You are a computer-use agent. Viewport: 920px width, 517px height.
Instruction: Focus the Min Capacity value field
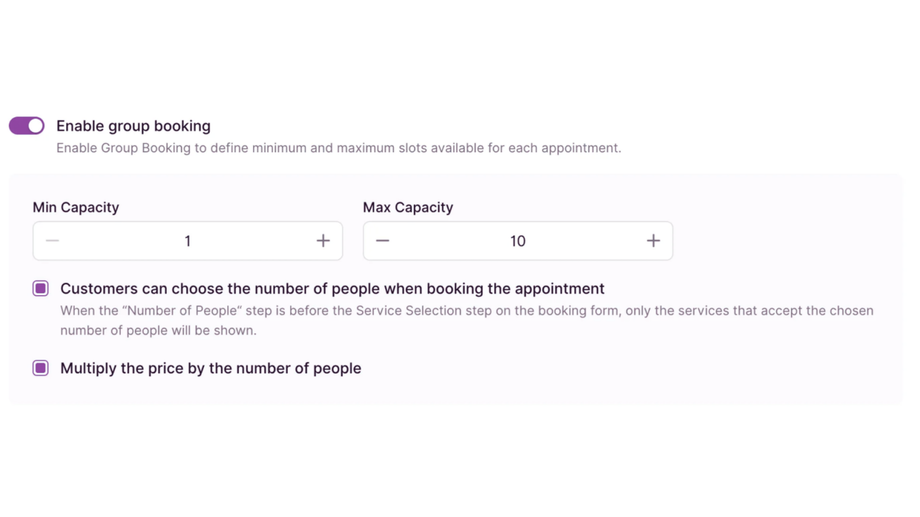(x=187, y=241)
